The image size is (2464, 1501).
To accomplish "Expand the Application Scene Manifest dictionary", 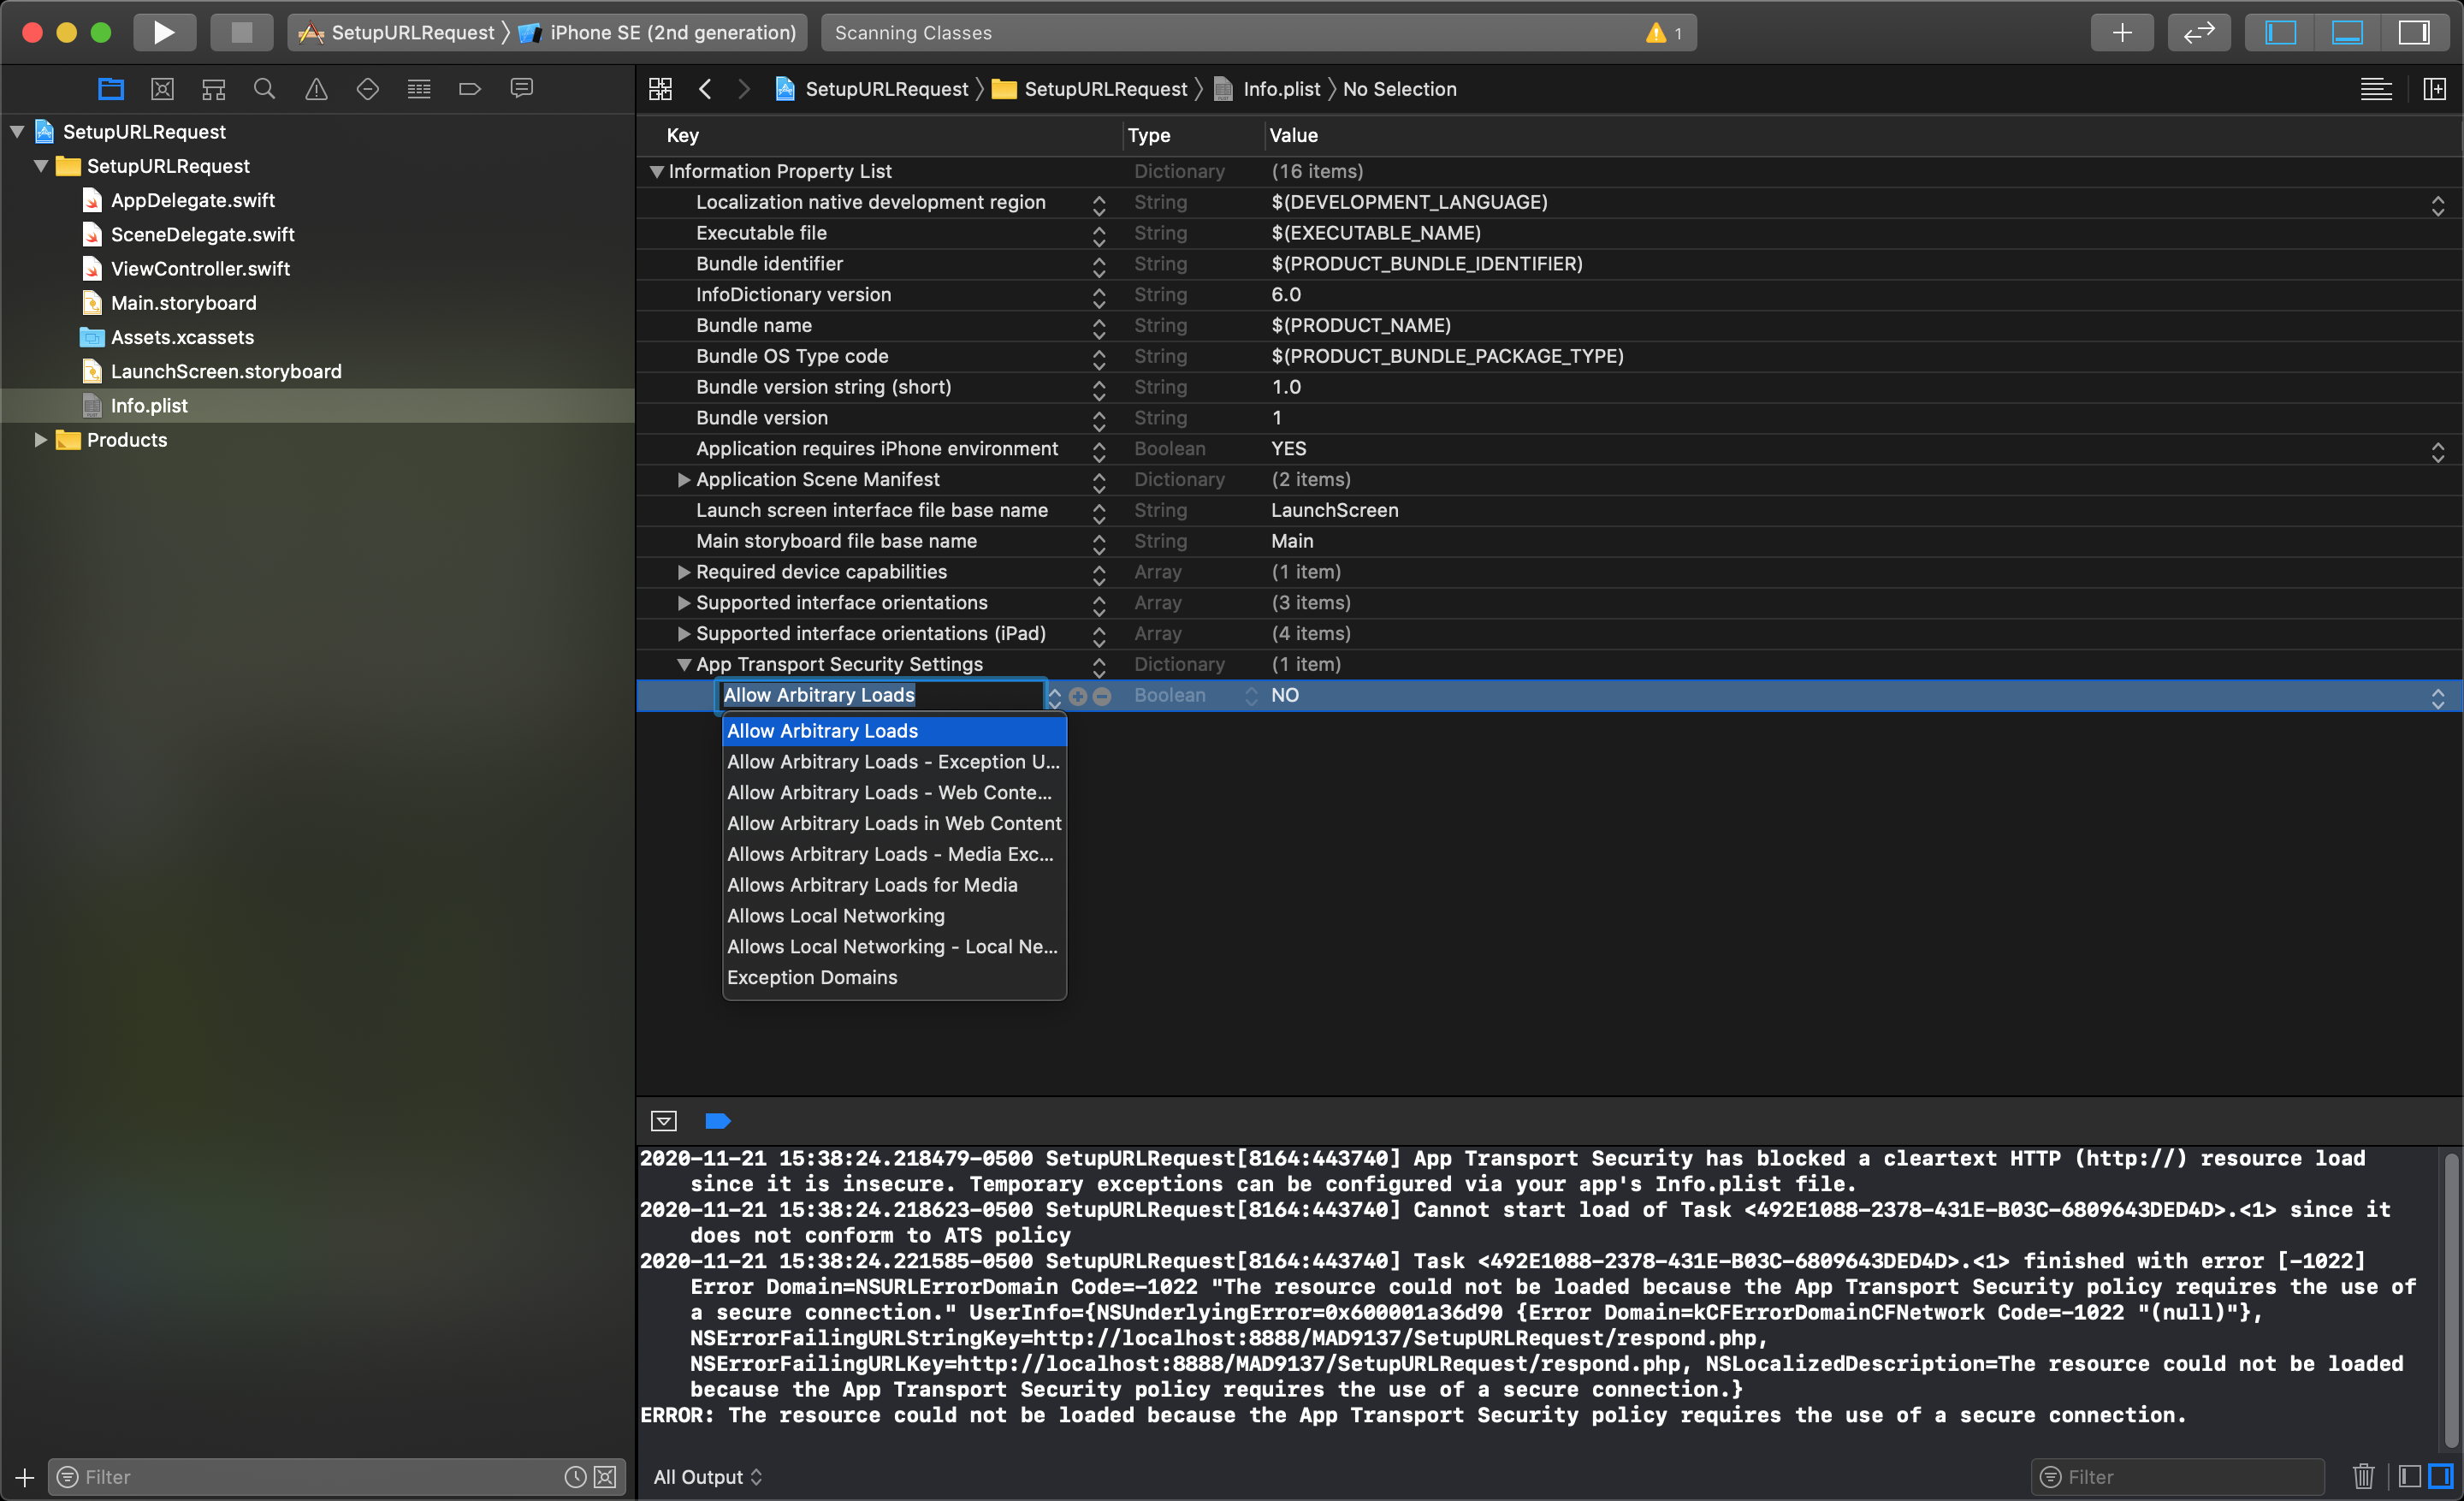I will click(679, 478).
